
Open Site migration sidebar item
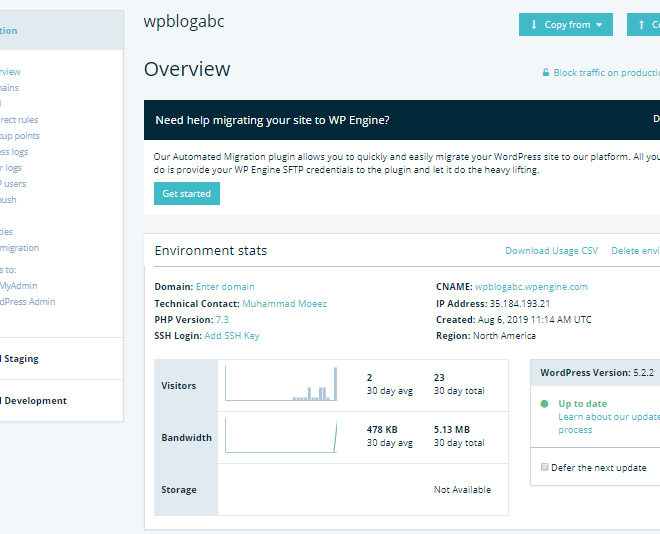(19, 248)
